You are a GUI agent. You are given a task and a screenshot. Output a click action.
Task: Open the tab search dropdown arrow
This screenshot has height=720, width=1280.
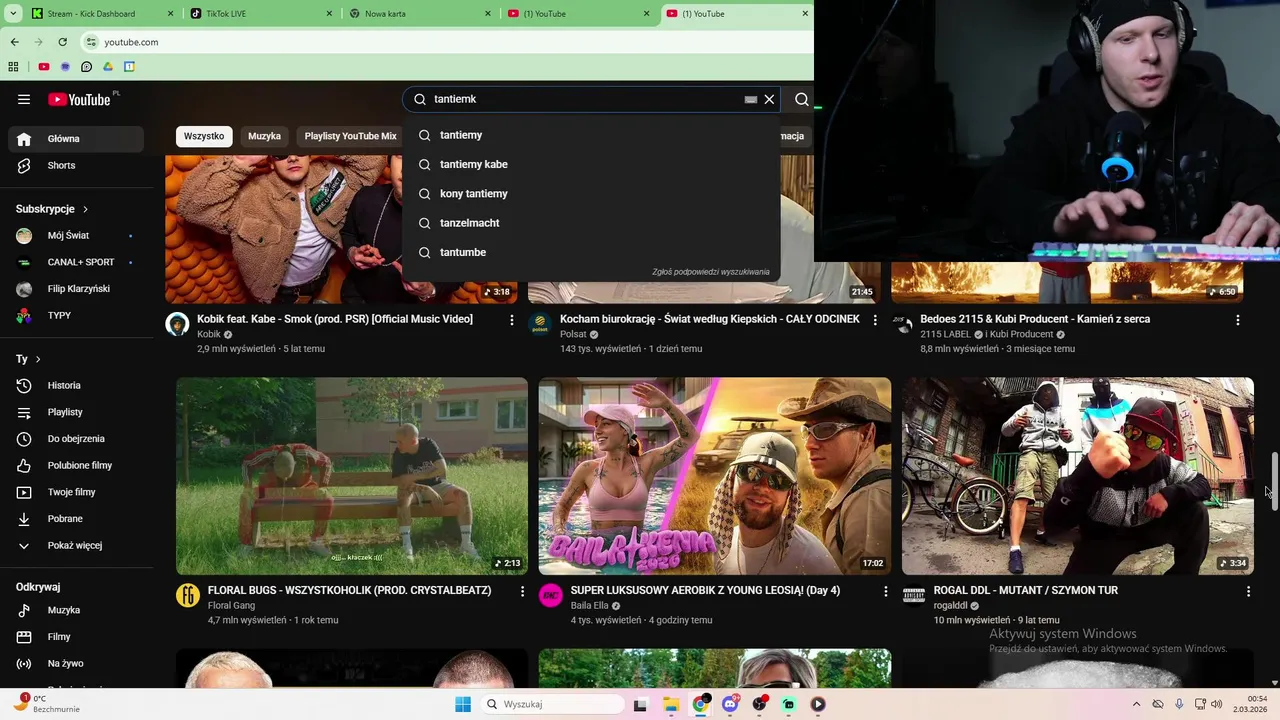click(15, 13)
